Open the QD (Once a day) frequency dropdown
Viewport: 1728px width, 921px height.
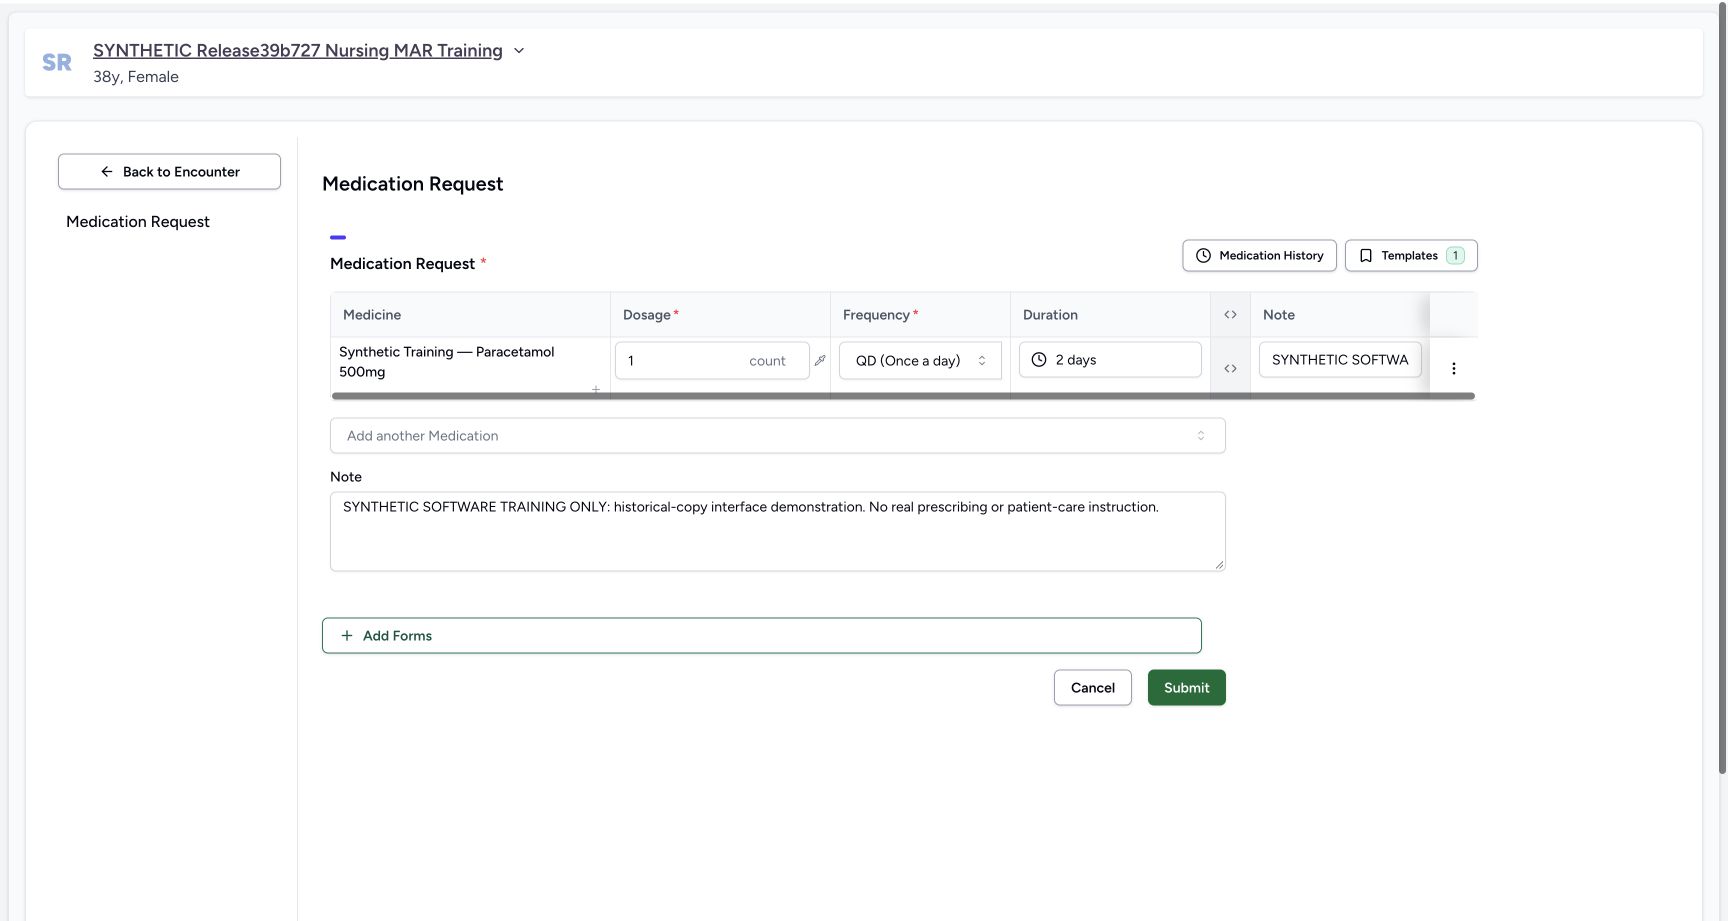pos(920,361)
